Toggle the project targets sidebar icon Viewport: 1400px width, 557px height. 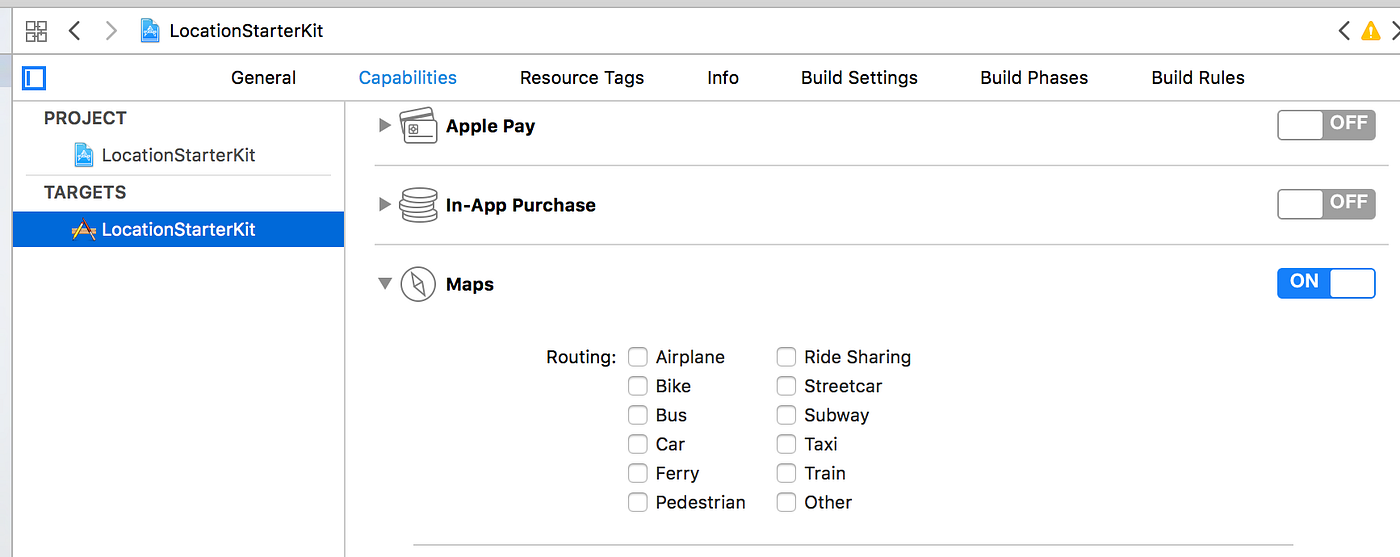click(x=35, y=78)
